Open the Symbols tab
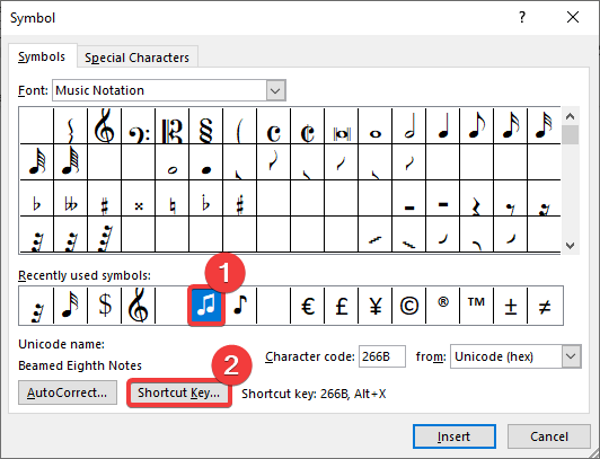This screenshot has width=600, height=459. (x=41, y=57)
